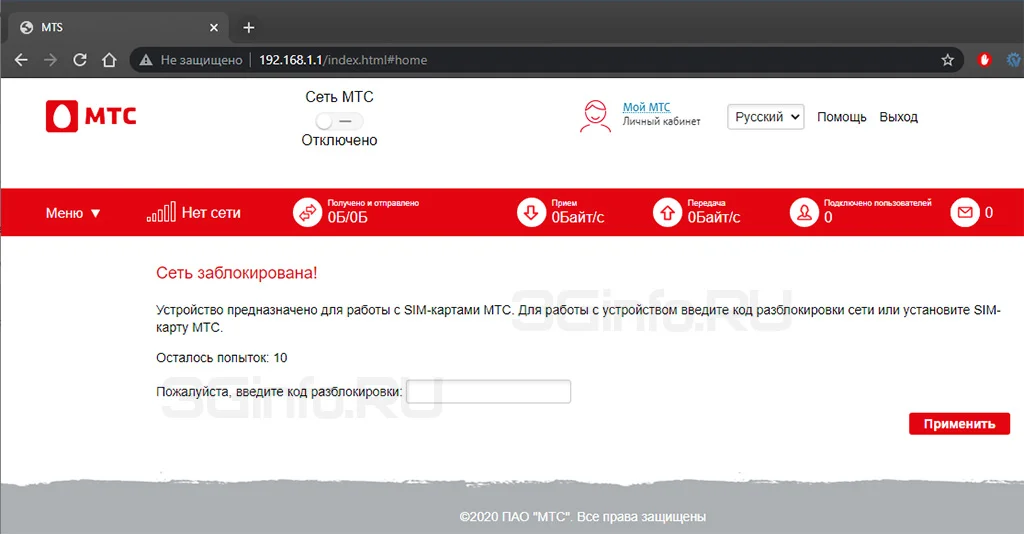Click the Прием 0Байт/с value

pyautogui.click(x=578, y=217)
